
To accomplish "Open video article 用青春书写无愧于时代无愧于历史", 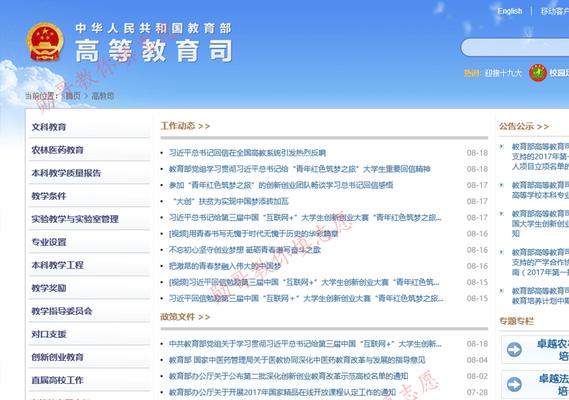I will click(x=254, y=234).
